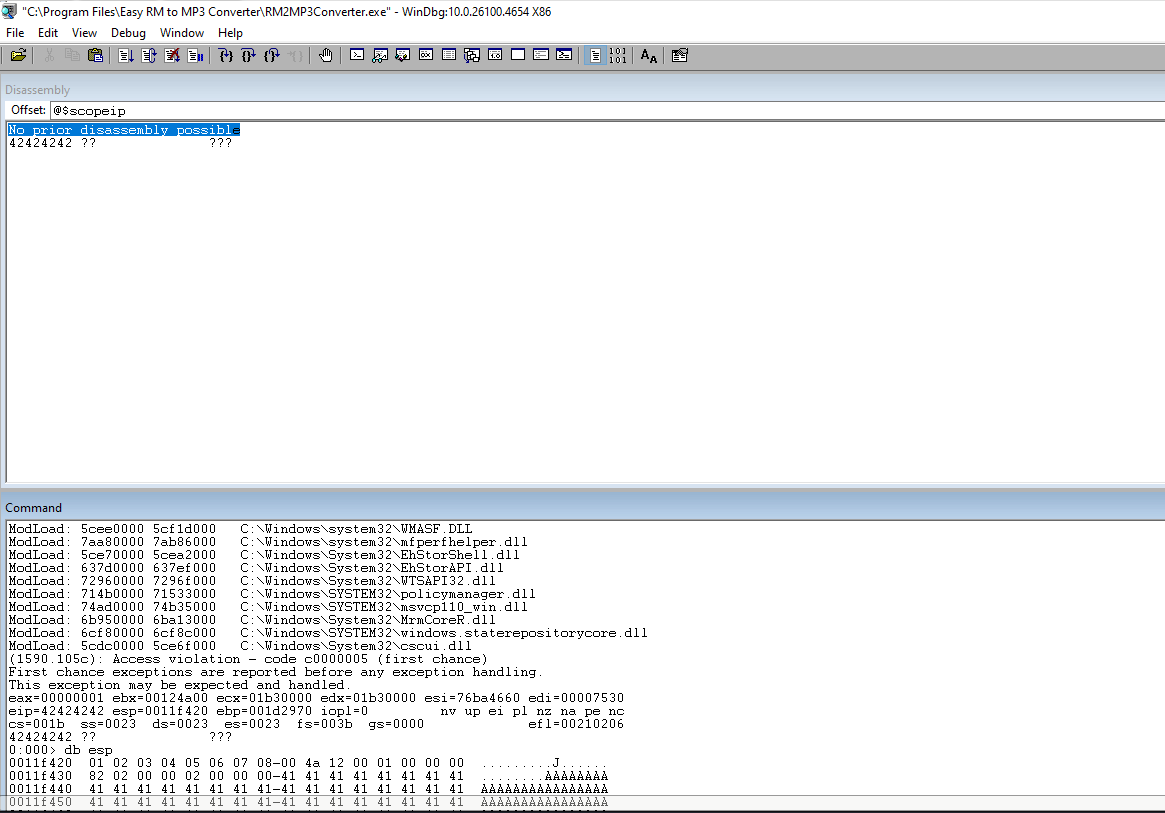The height and width of the screenshot is (813, 1165).
Task: Switch to Source mode off (101) toggle
Action: (618, 56)
